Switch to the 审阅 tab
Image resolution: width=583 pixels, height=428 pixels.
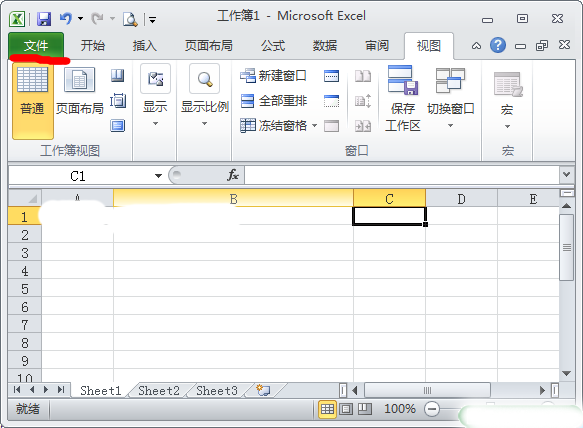pyautogui.click(x=377, y=46)
